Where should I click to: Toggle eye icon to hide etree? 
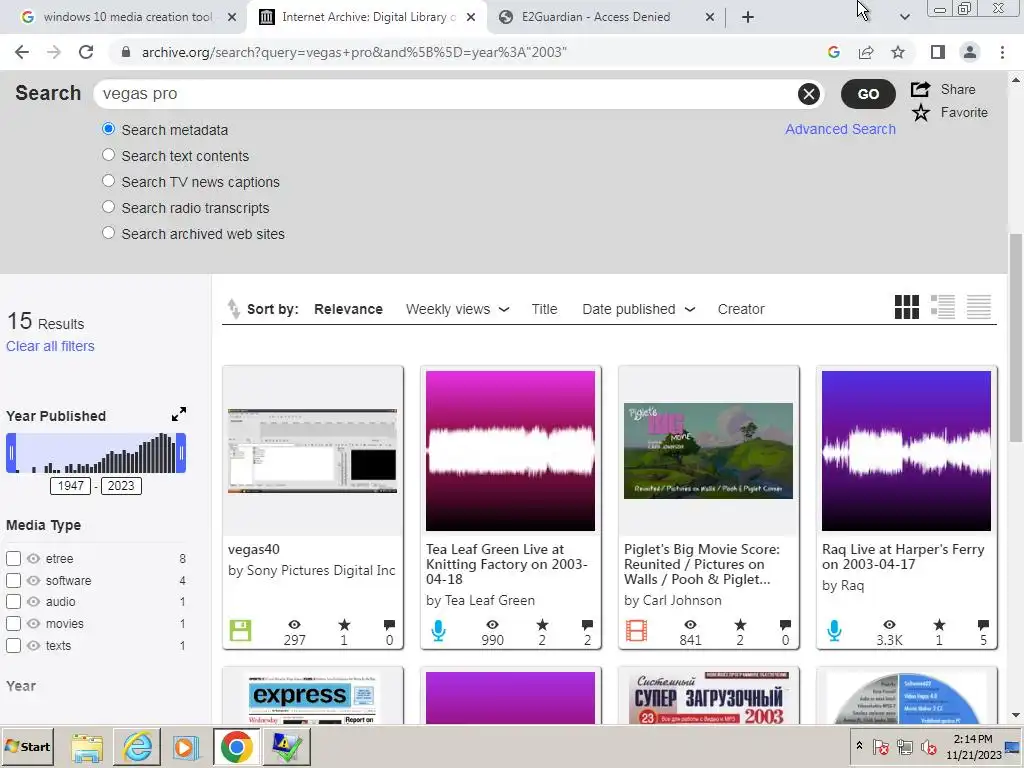tap(33, 559)
